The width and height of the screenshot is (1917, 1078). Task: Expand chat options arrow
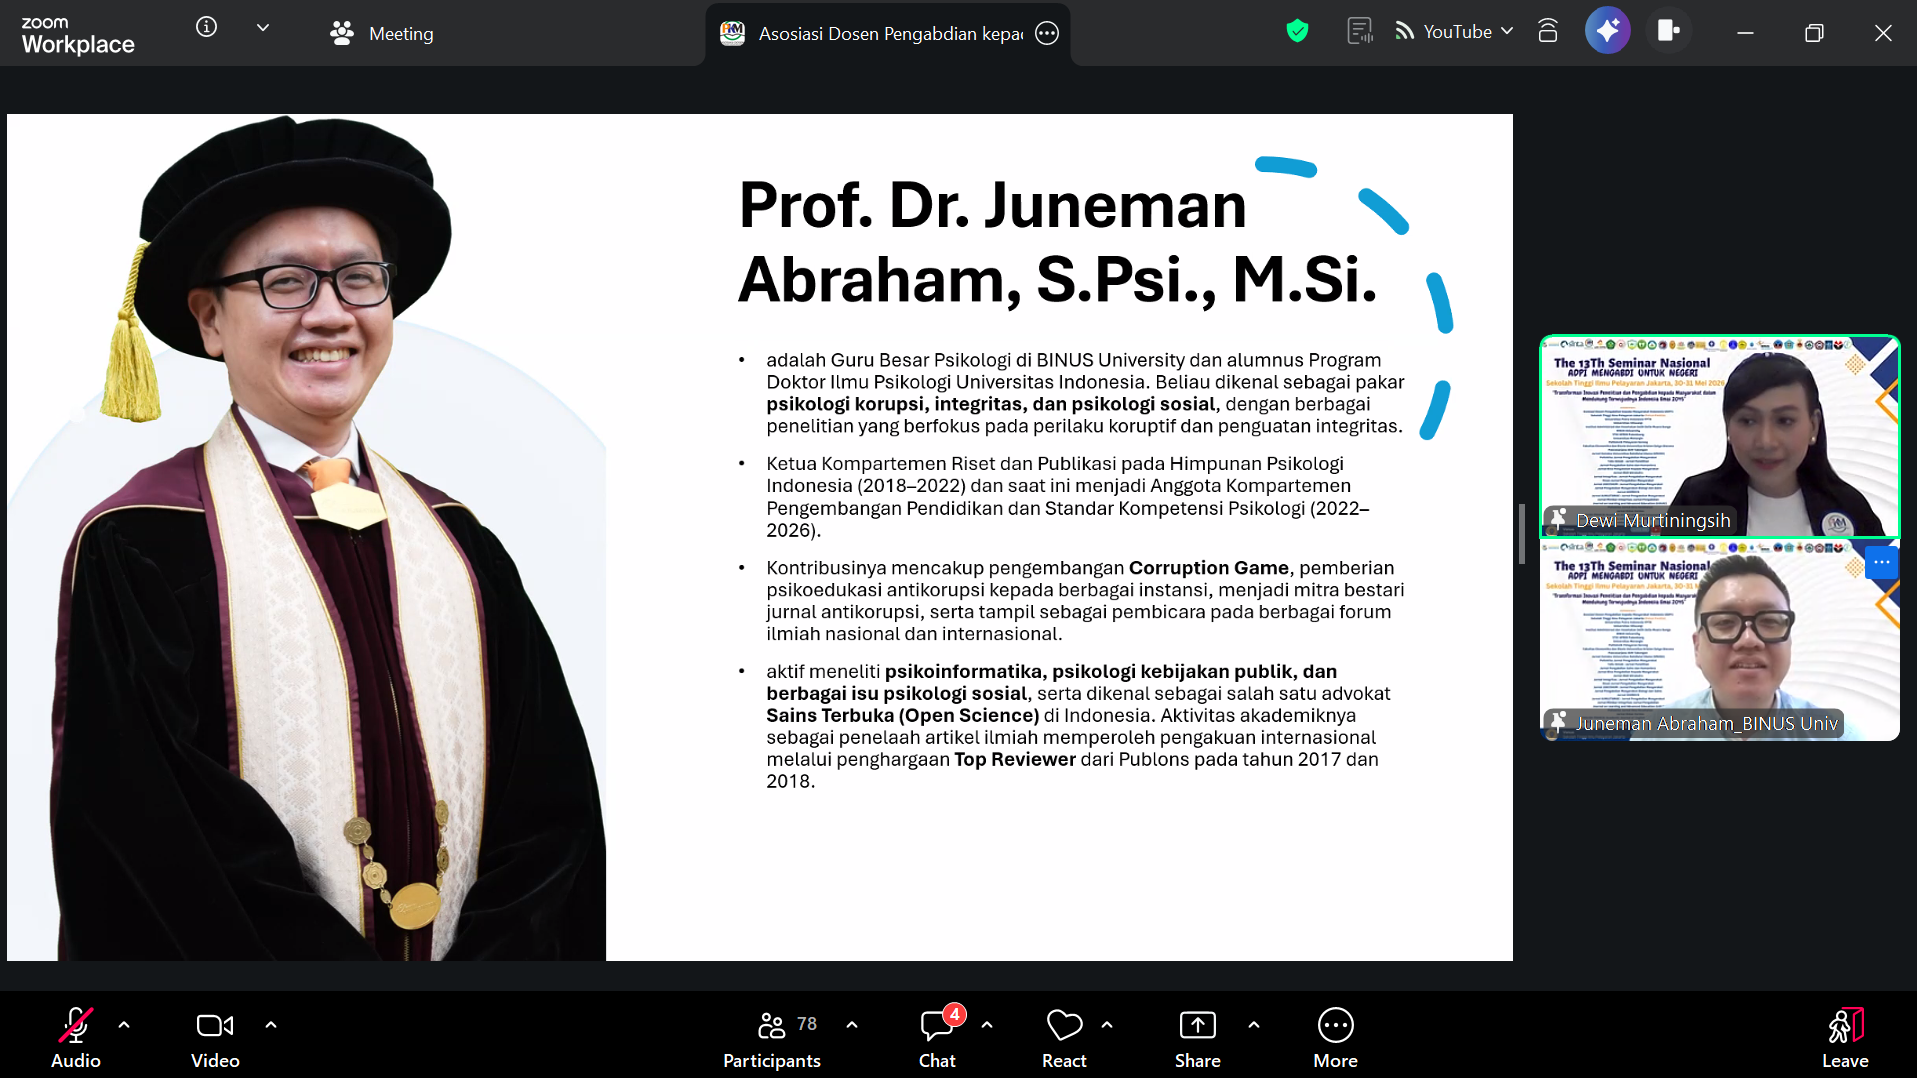tap(987, 1025)
